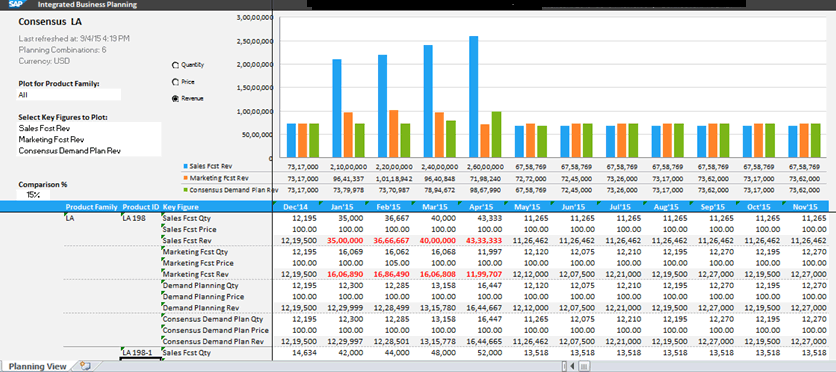Image resolution: width=836 pixels, height=372 pixels.
Task: Select the Consensus Demand Plan Price row label
Action: (x=215, y=330)
